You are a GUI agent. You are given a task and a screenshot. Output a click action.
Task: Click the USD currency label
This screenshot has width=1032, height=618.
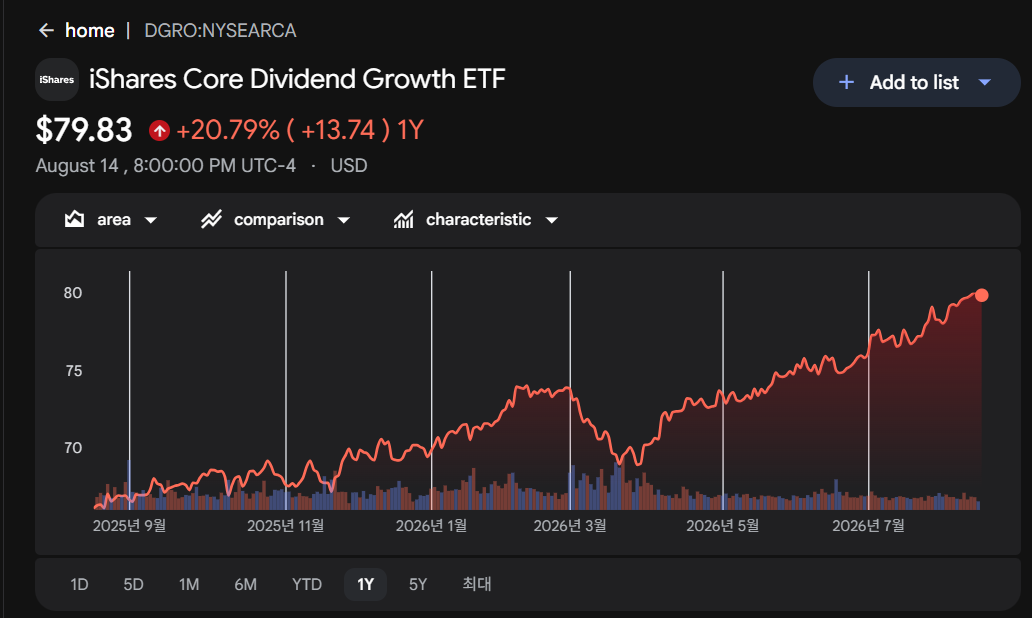(x=349, y=165)
